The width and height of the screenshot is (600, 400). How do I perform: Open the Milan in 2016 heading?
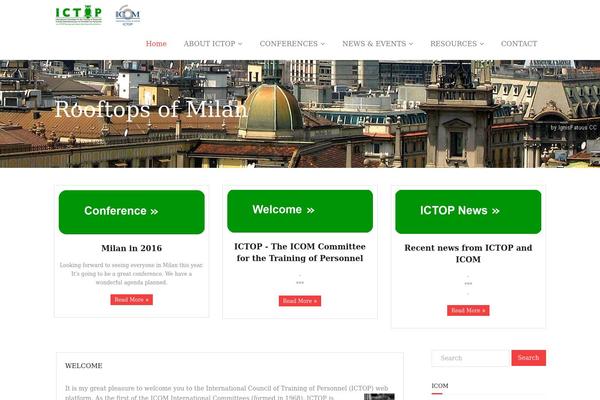tap(132, 248)
